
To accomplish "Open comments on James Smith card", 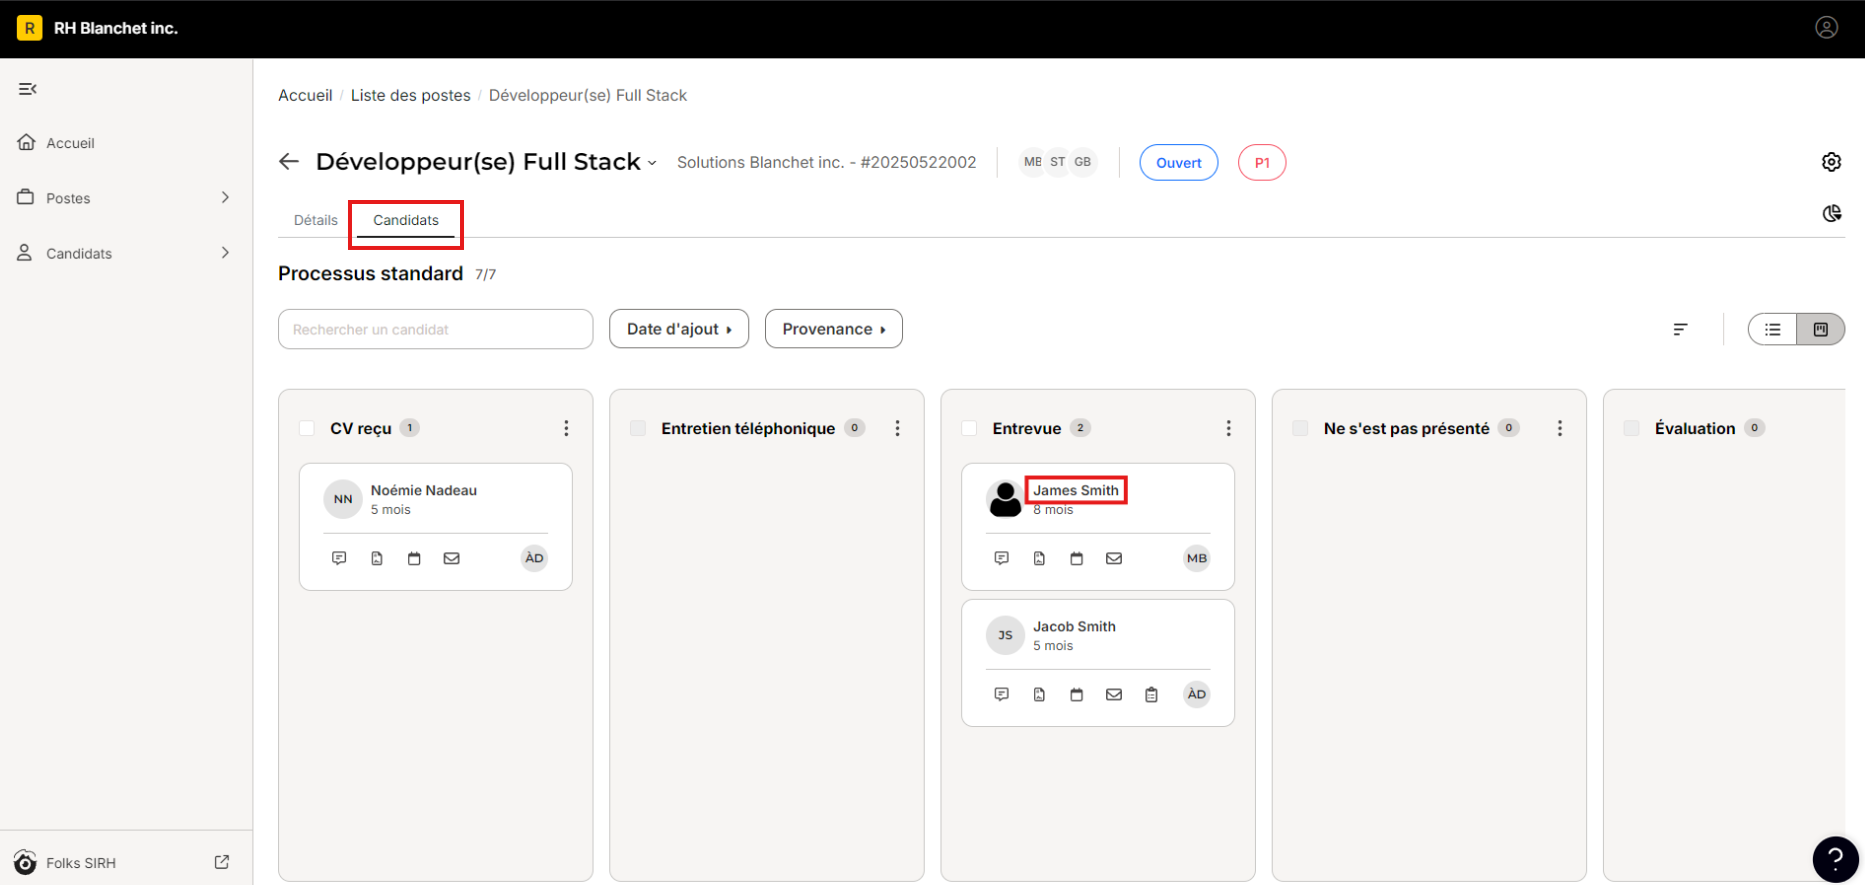I will (1001, 558).
